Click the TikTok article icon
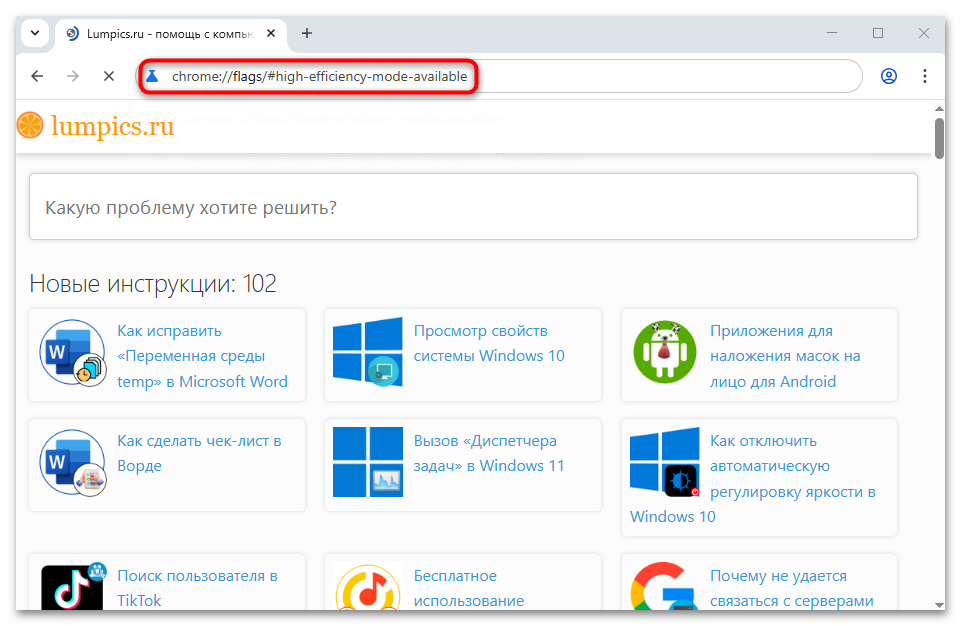961x626 pixels. (73, 586)
